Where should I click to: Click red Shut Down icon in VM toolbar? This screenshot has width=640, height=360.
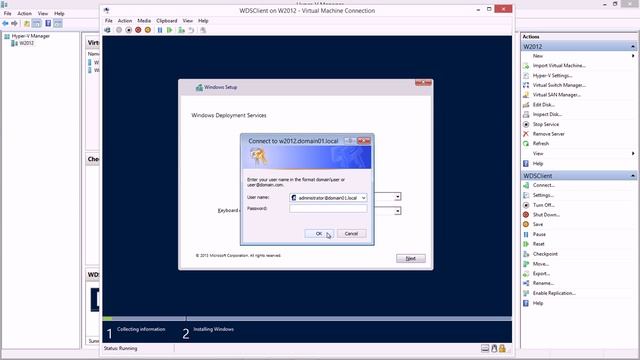click(x=138, y=30)
